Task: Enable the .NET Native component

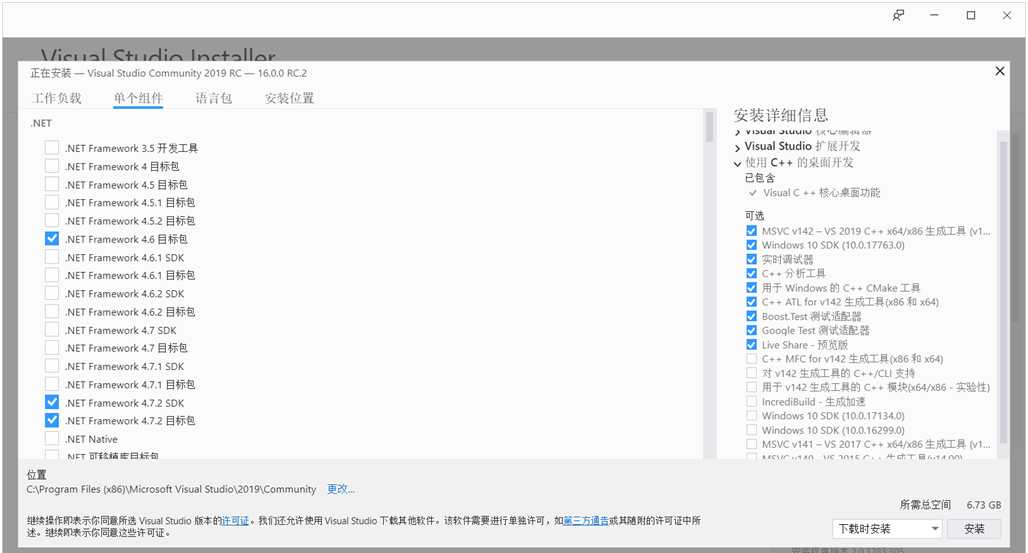Action: 52,439
